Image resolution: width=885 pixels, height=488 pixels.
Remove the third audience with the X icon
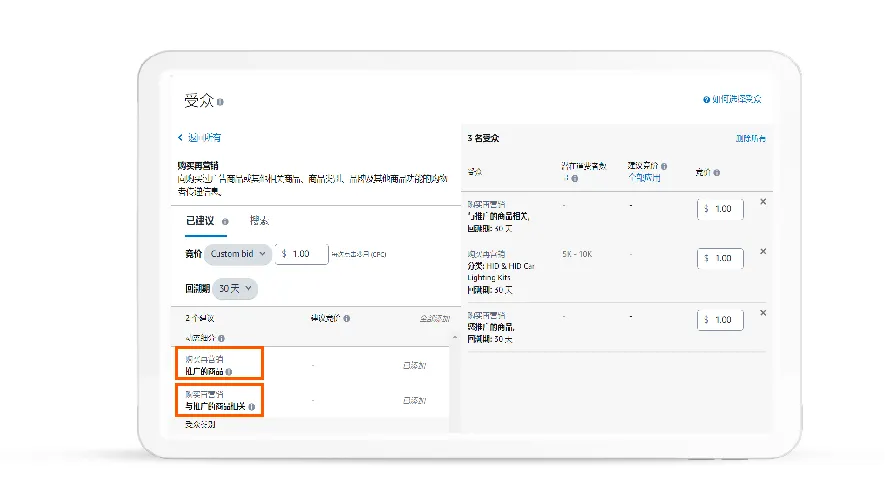763,313
